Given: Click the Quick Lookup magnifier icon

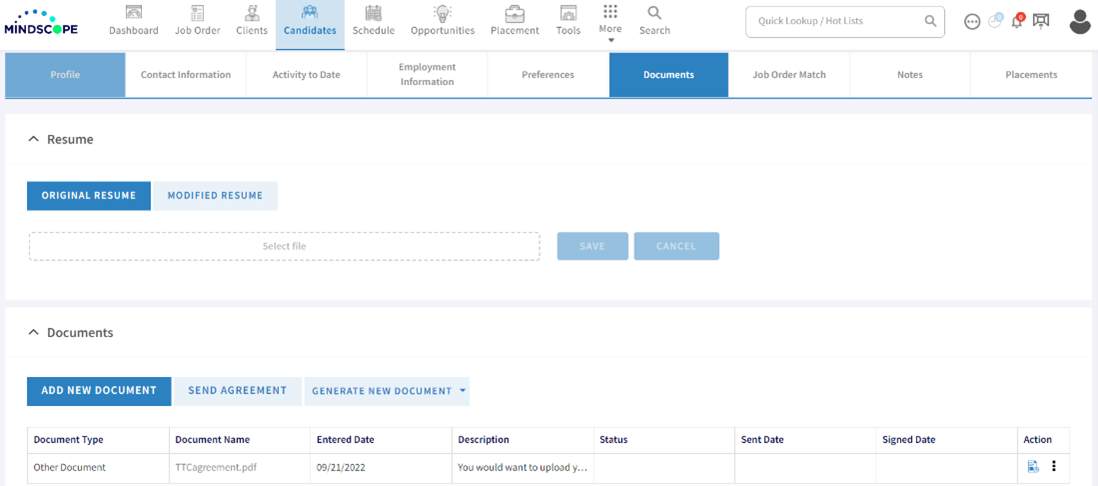Looking at the screenshot, I should coord(930,21).
